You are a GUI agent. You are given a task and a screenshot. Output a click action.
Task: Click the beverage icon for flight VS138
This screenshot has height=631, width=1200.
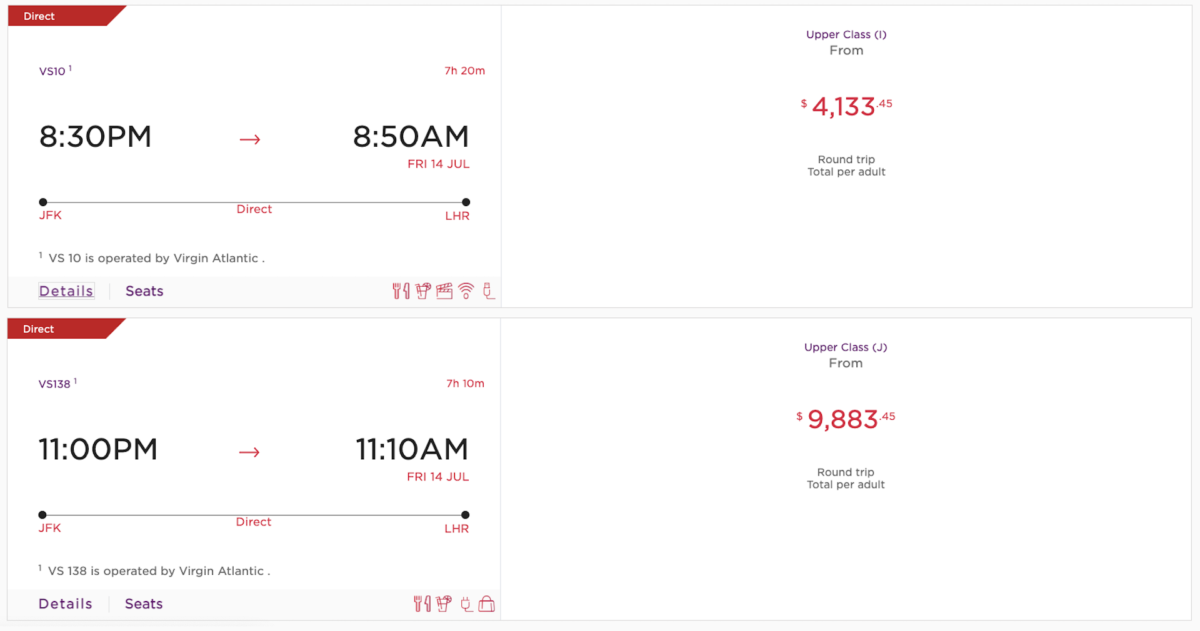443,603
